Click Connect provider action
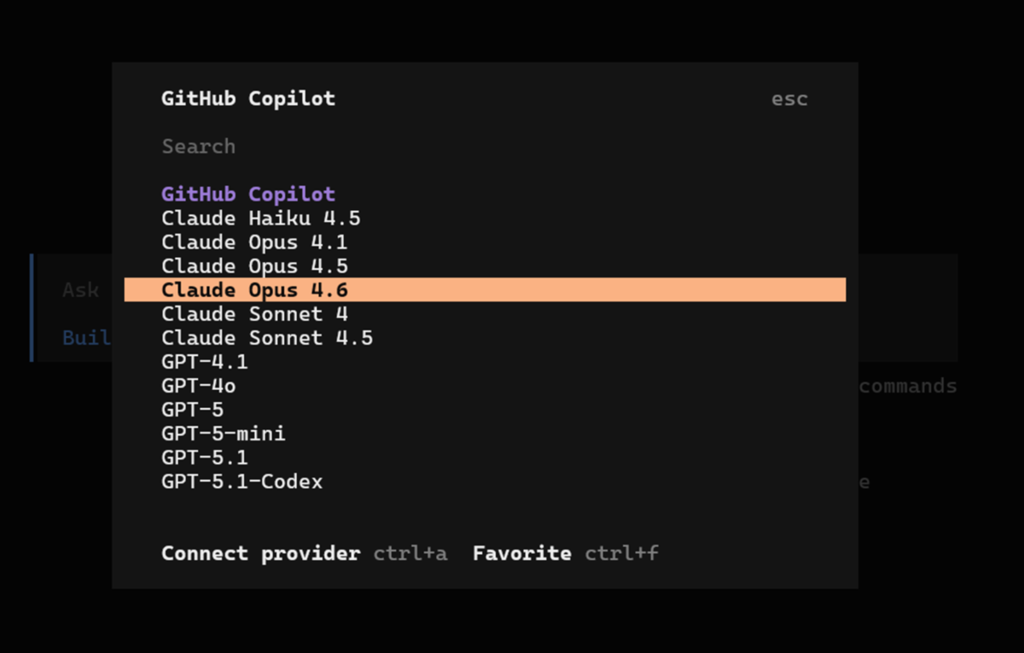Screen dimensions: 1024x653 click(x=261, y=553)
